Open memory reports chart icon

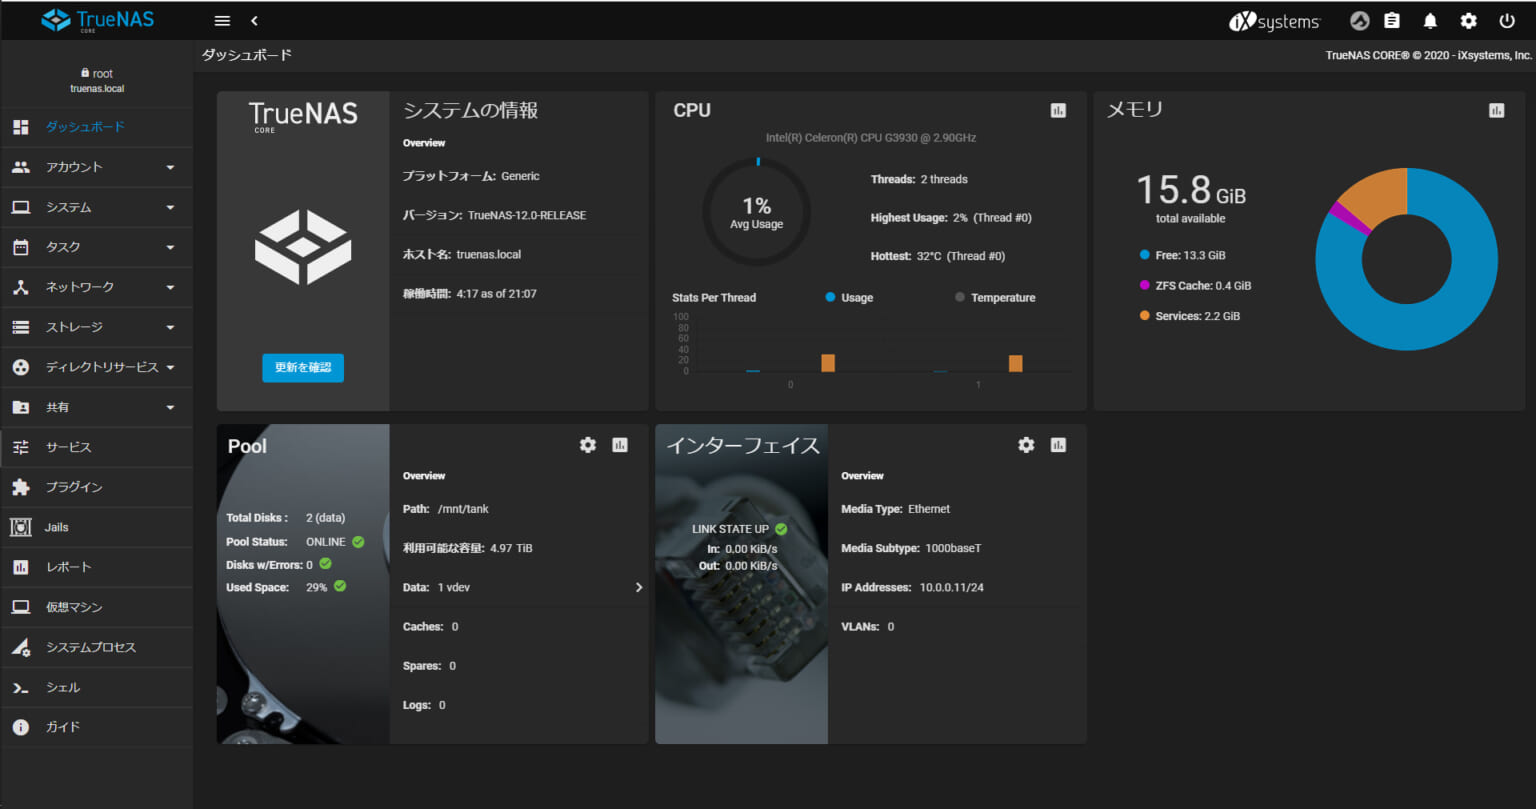click(1496, 111)
